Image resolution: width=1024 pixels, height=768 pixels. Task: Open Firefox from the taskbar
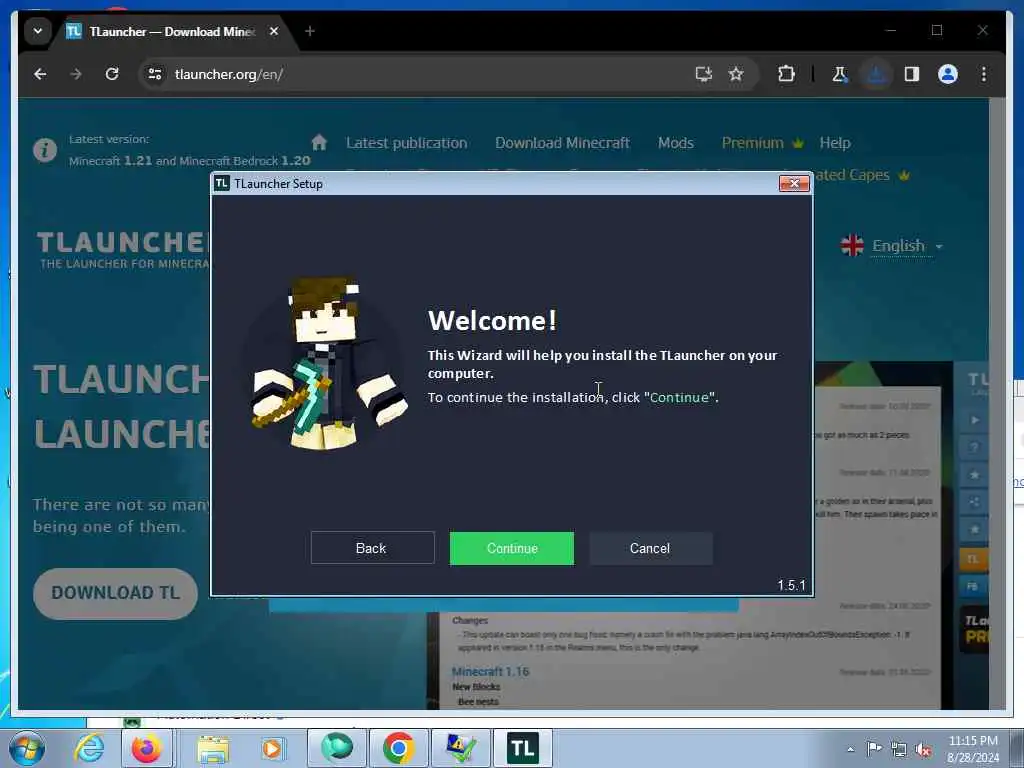tap(147, 748)
